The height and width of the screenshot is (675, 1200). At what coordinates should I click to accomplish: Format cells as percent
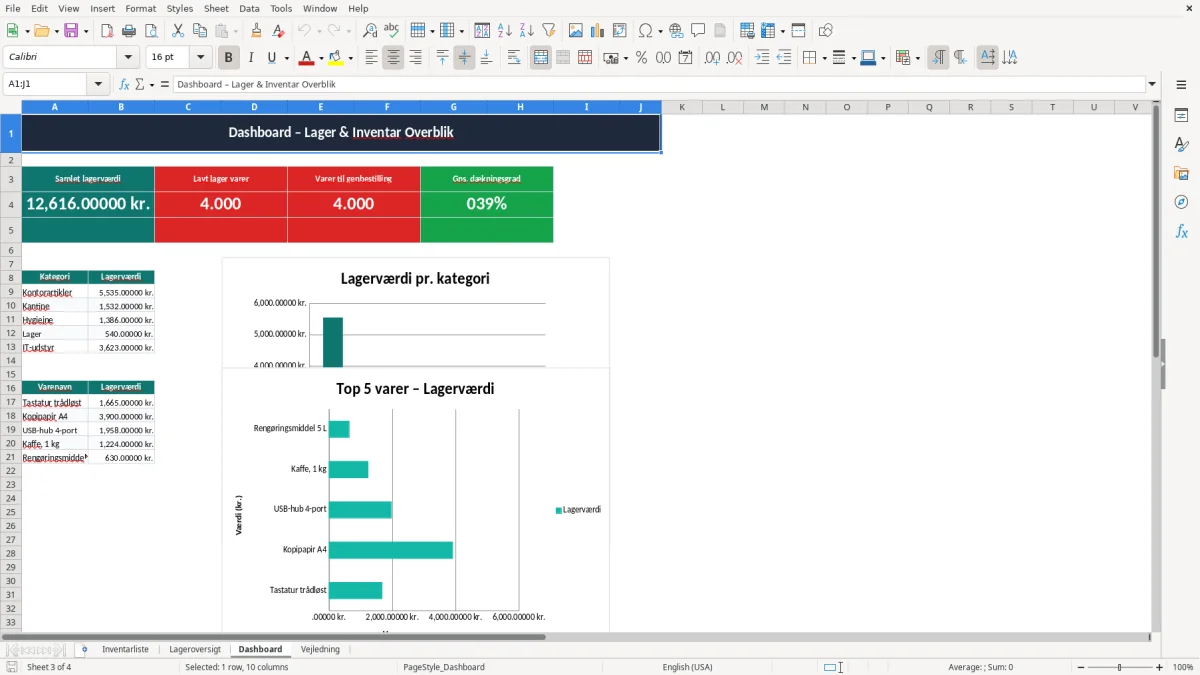tap(641, 58)
